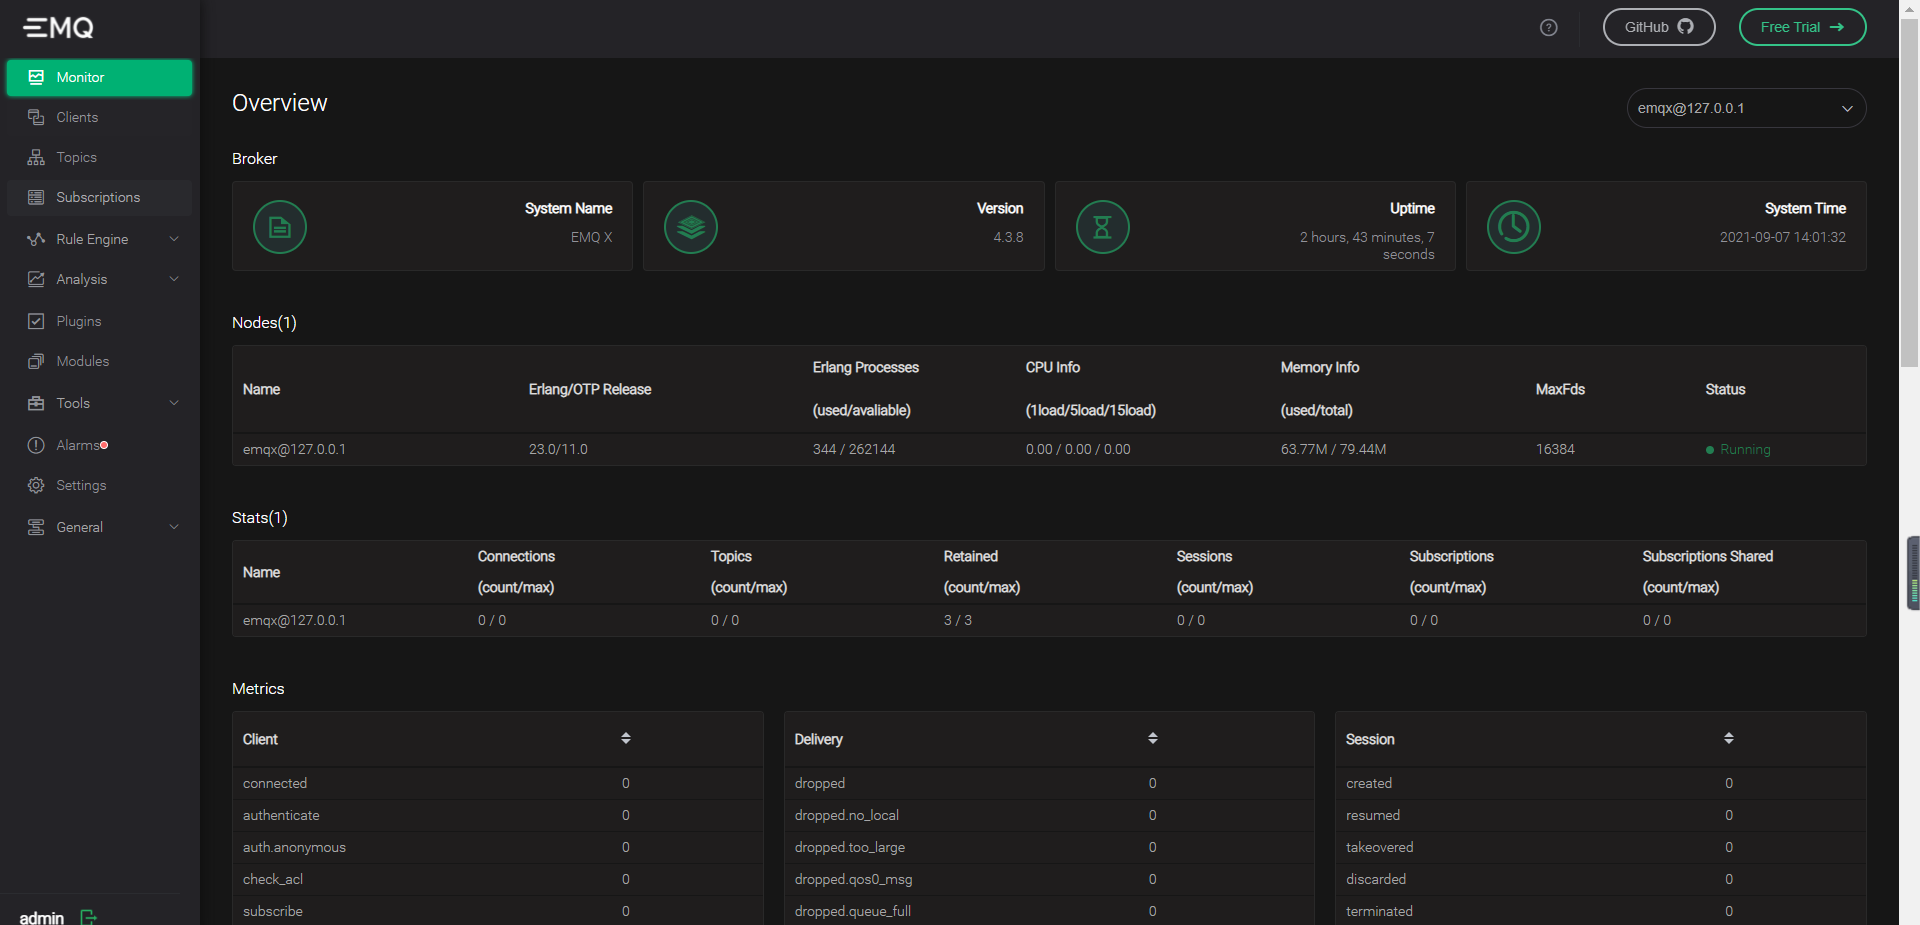Sort the Client metrics table
This screenshot has width=1920, height=925.
tap(626, 738)
